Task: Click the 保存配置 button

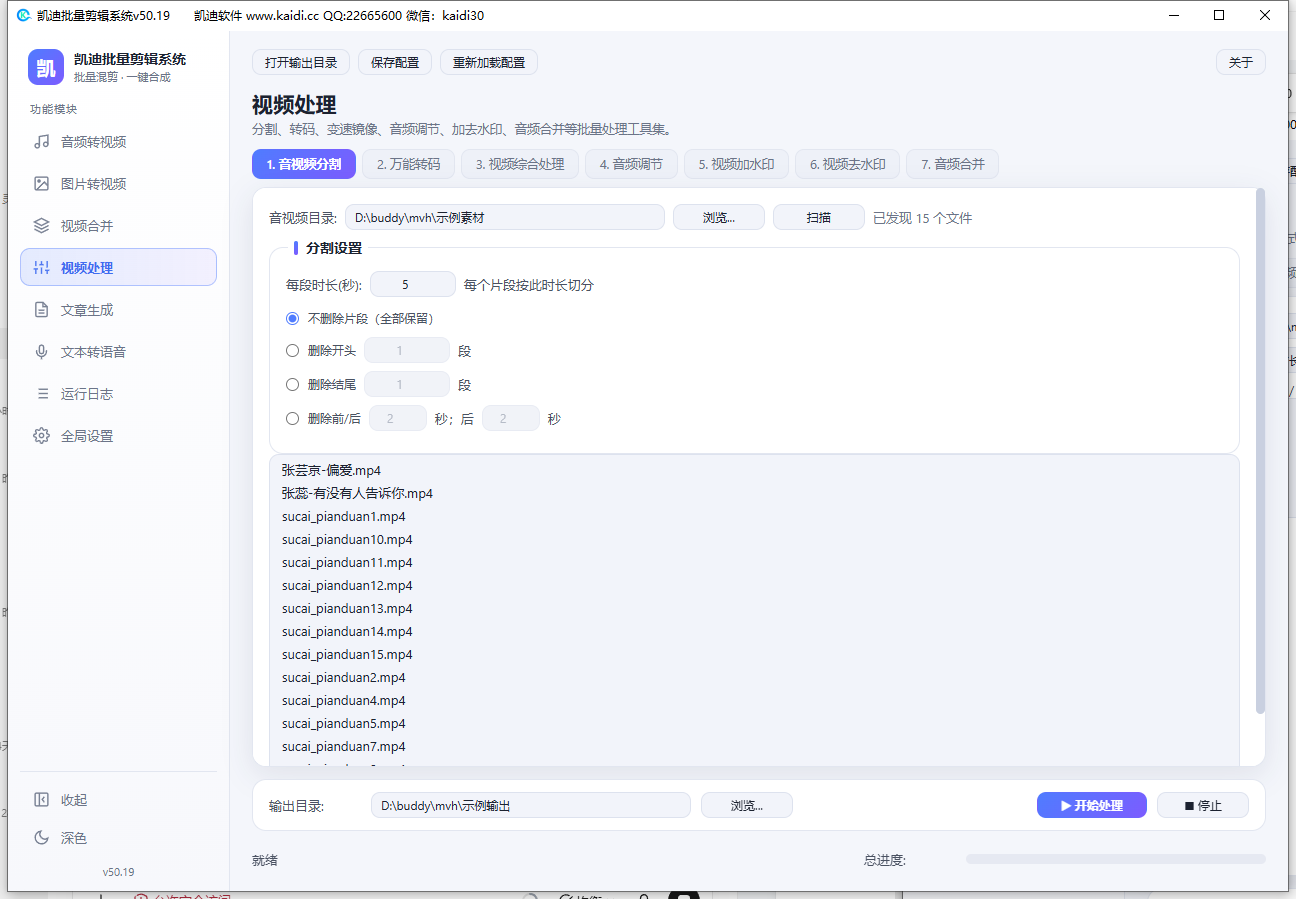Action: coord(395,62)
